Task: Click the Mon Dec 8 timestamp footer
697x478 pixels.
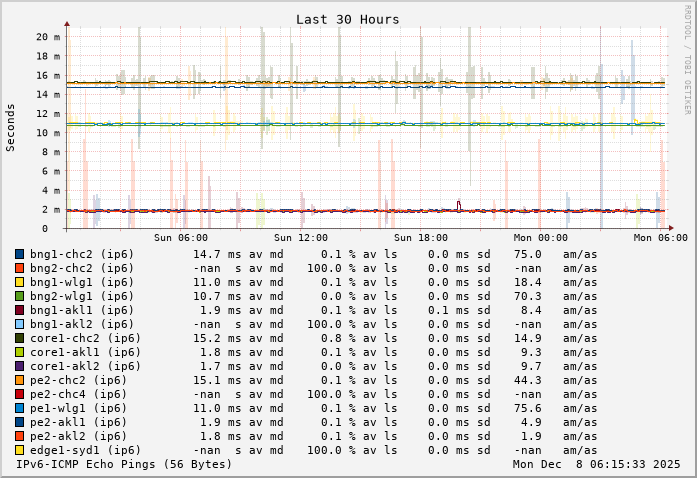Action: click(x=596, y=464)
